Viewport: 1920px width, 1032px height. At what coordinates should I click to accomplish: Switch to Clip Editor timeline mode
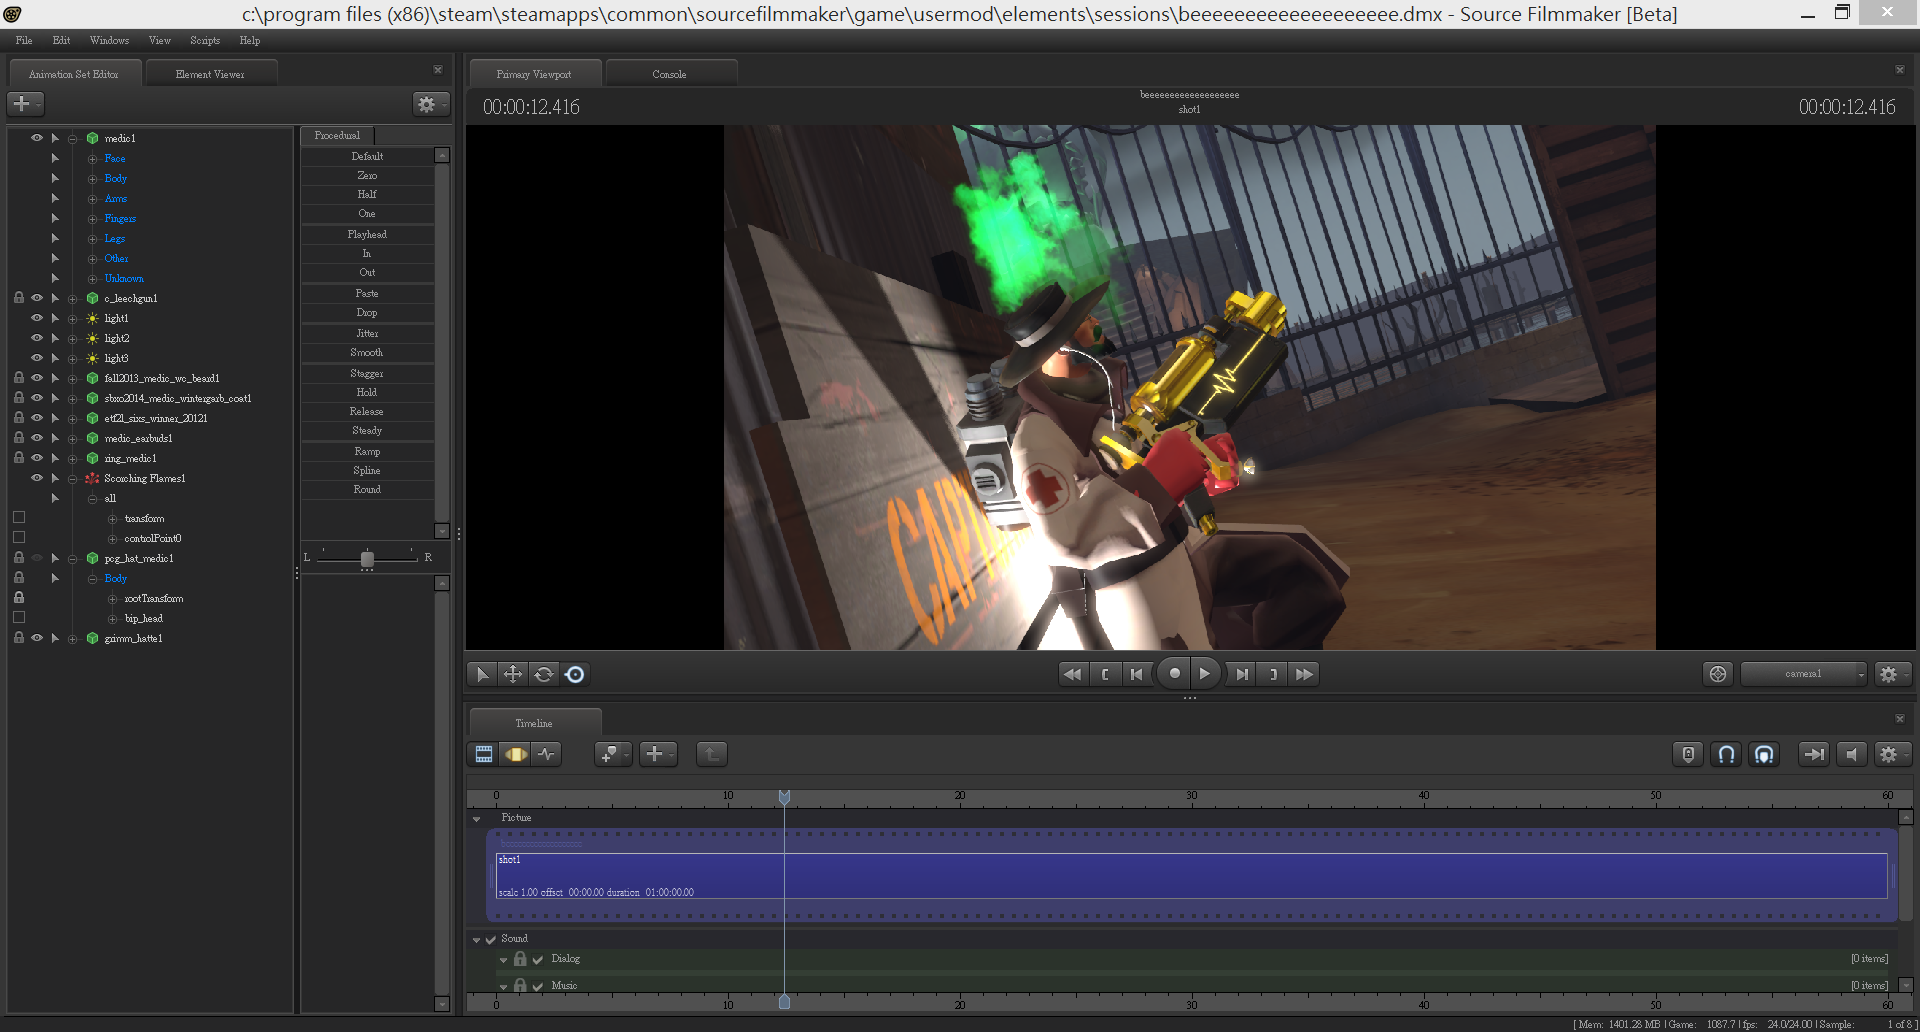tap(484, 754)
